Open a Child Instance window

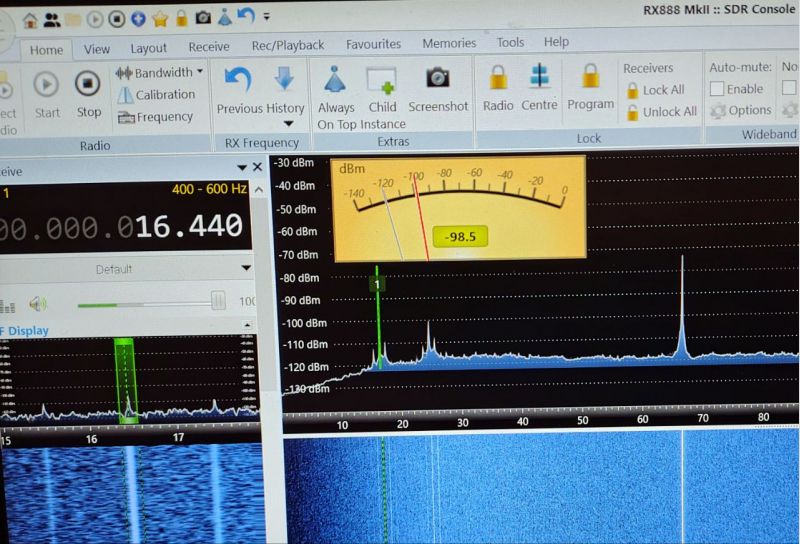tap(382, 79)
